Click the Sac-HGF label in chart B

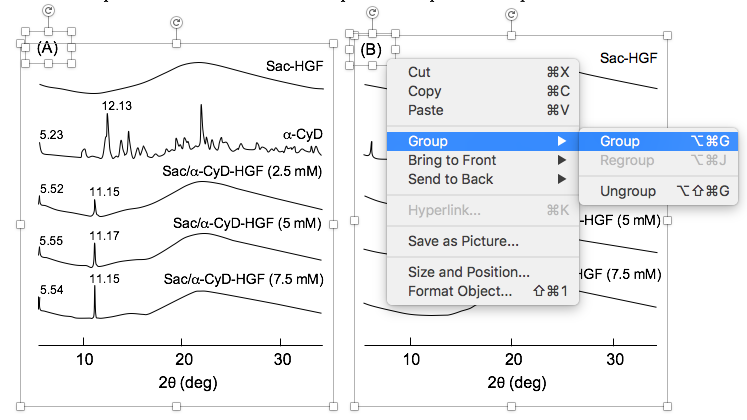coord(628,58)
